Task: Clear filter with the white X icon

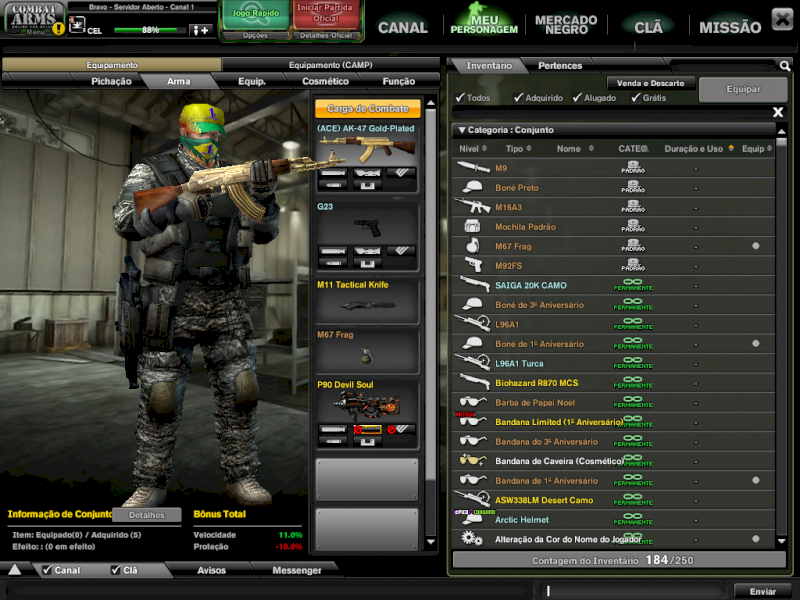Action: click(x=778, y=112)
